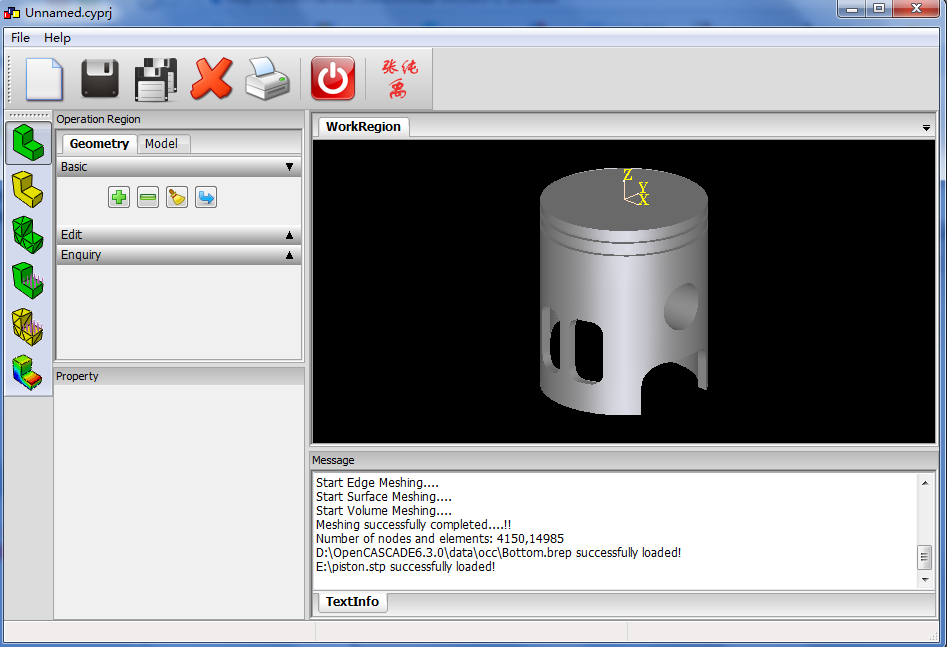This screenshot has width=947, height=647.
Task: Open the File menu
Action: point(20,37)
